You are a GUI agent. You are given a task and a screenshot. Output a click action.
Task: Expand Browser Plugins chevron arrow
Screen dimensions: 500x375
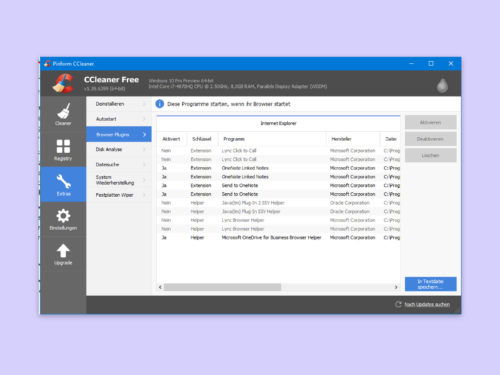point(144,134)
